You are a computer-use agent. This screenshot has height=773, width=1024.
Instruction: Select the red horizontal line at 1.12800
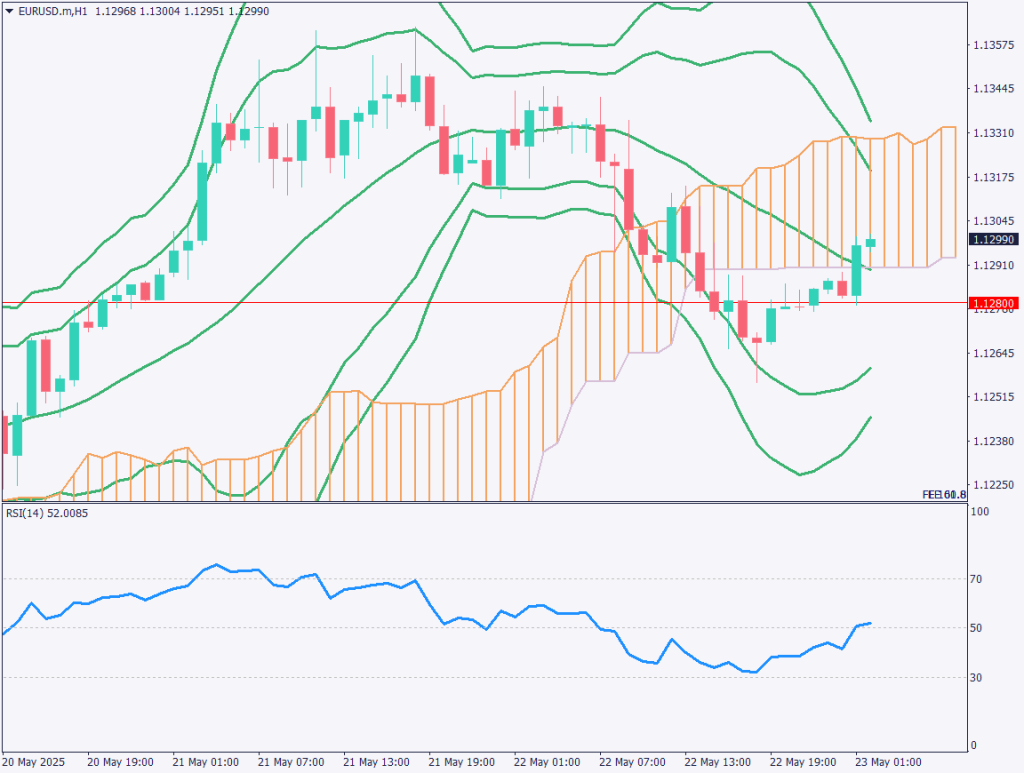point(400,302)
